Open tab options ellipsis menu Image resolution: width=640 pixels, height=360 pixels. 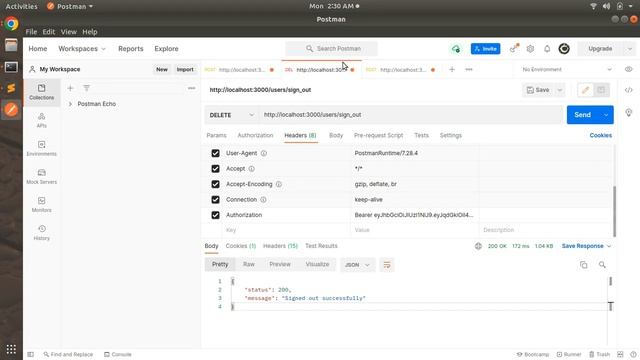pos(469,70)
